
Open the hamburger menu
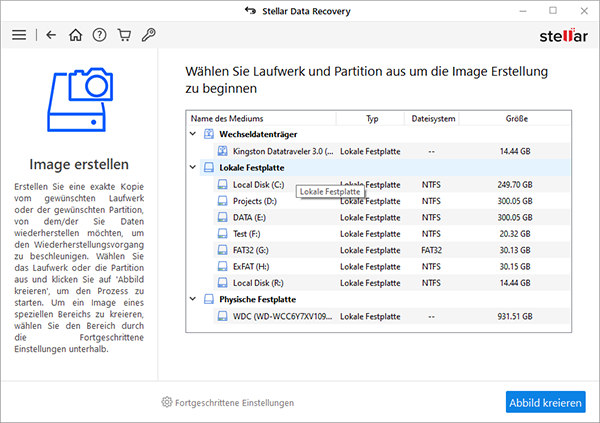point(19,35)
